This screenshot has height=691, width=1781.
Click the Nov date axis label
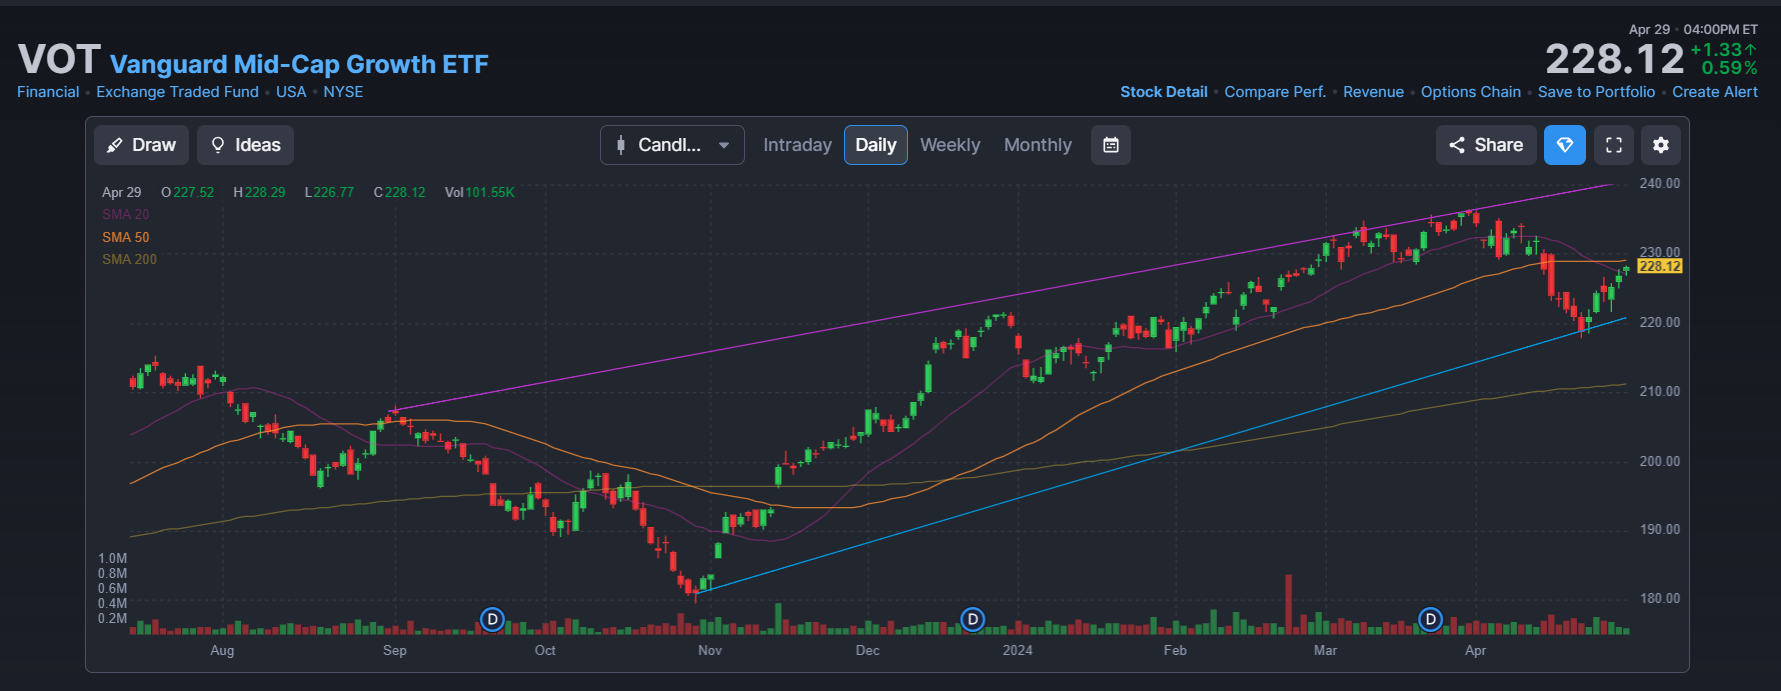pos(710,650)
